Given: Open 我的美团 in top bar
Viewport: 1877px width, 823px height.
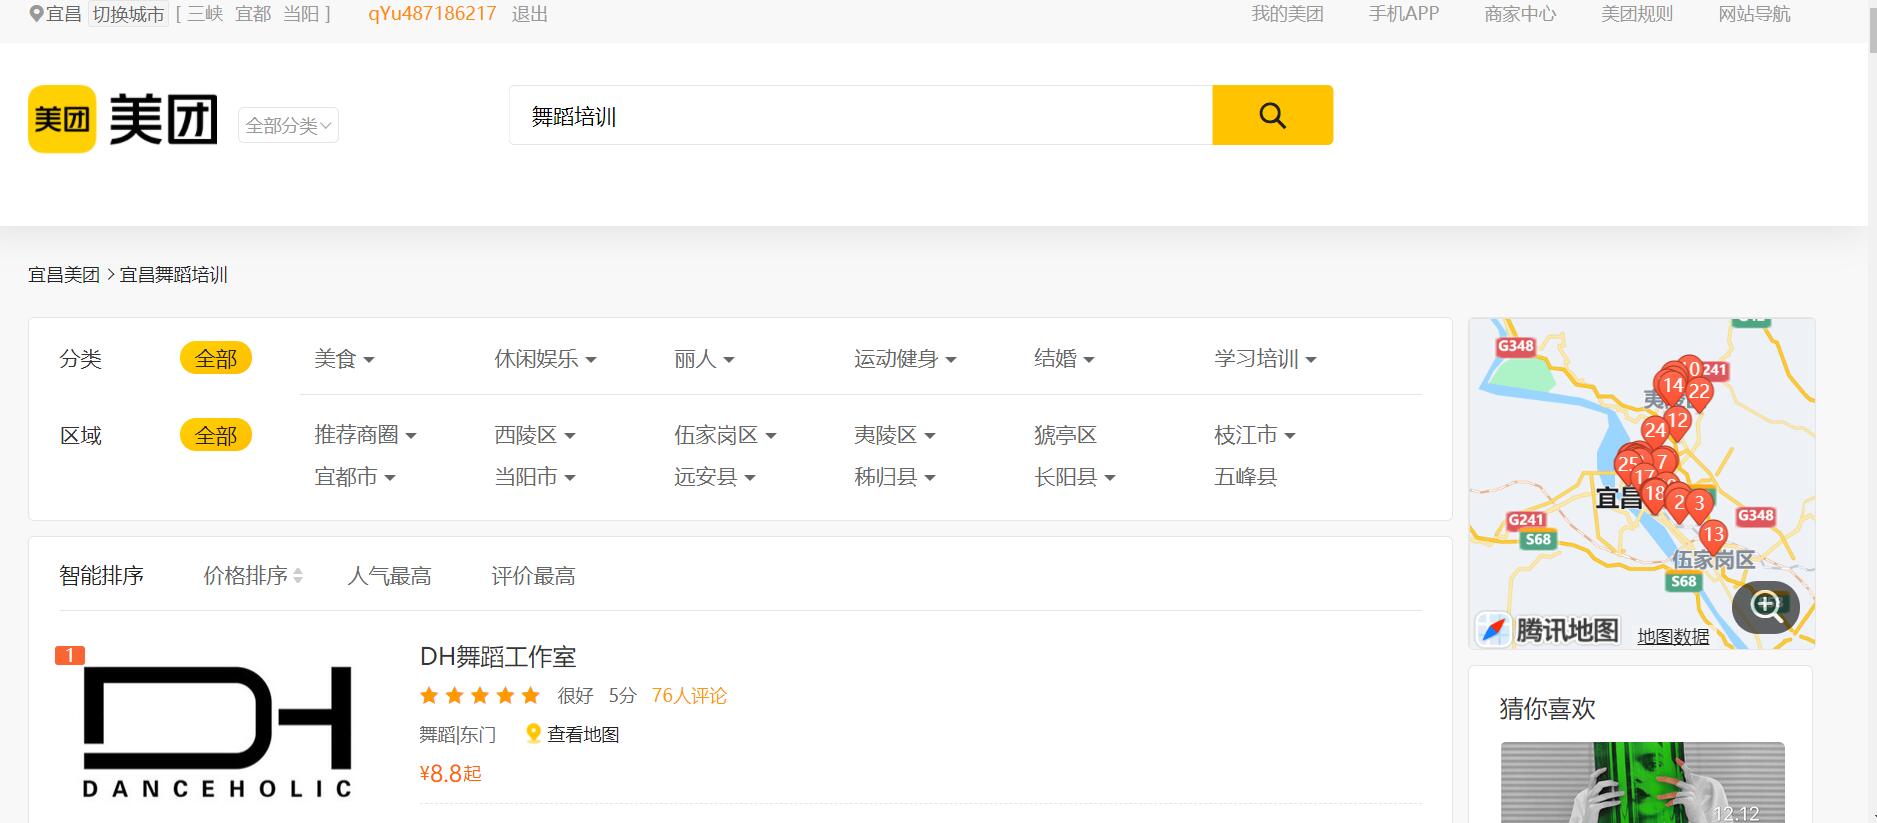Looking at the screenshot, I should click(1287, 14).
